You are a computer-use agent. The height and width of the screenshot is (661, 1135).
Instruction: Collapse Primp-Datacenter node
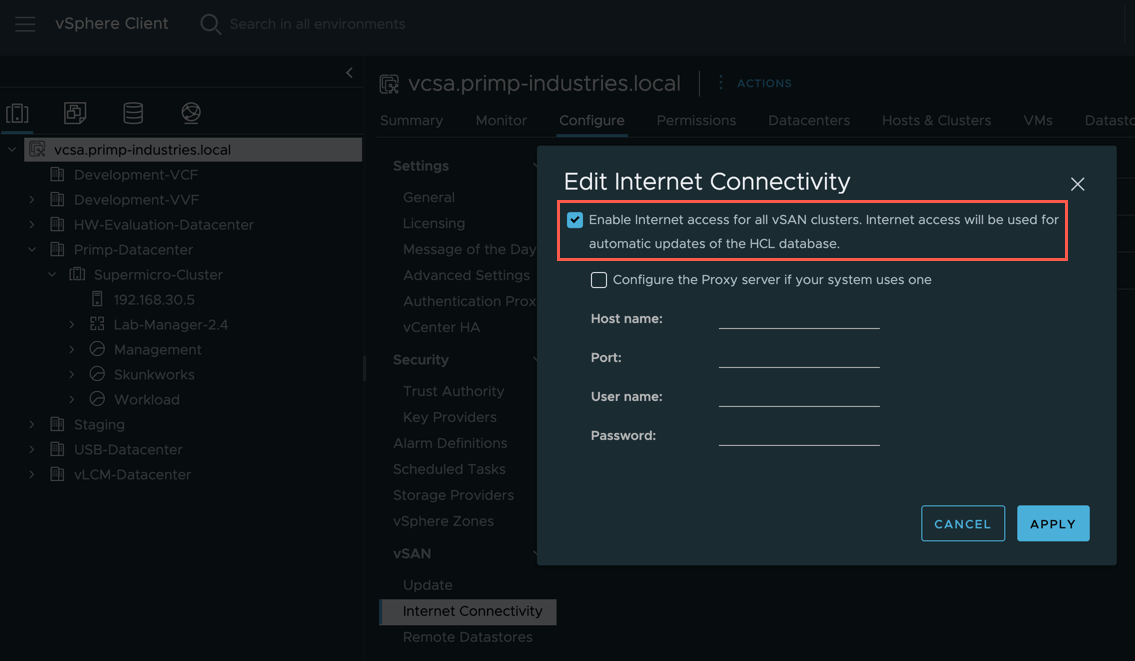pos(32,249)
